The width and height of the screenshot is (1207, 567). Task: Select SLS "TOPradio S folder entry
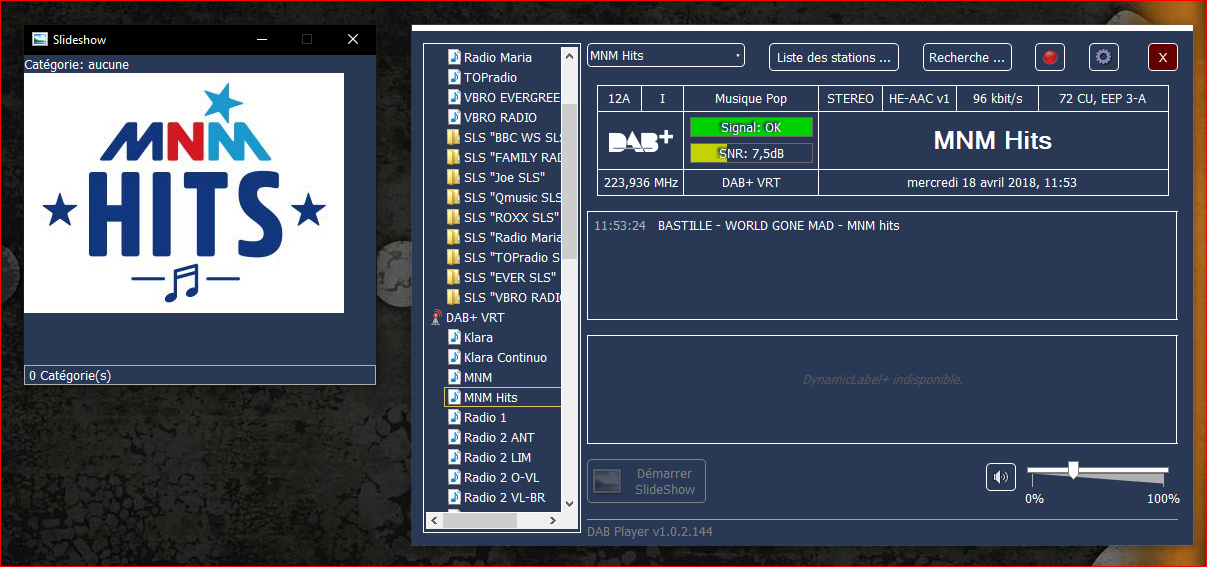[504, 257]
